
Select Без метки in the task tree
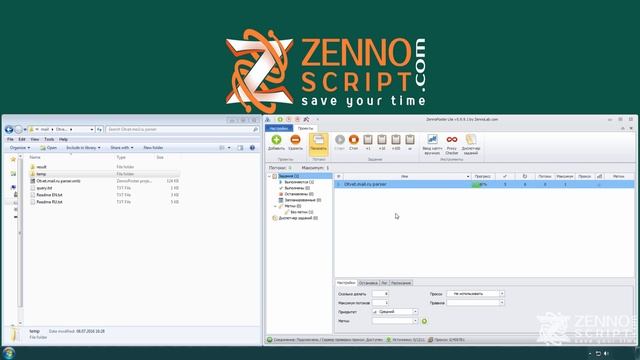[x=302, y=212]
